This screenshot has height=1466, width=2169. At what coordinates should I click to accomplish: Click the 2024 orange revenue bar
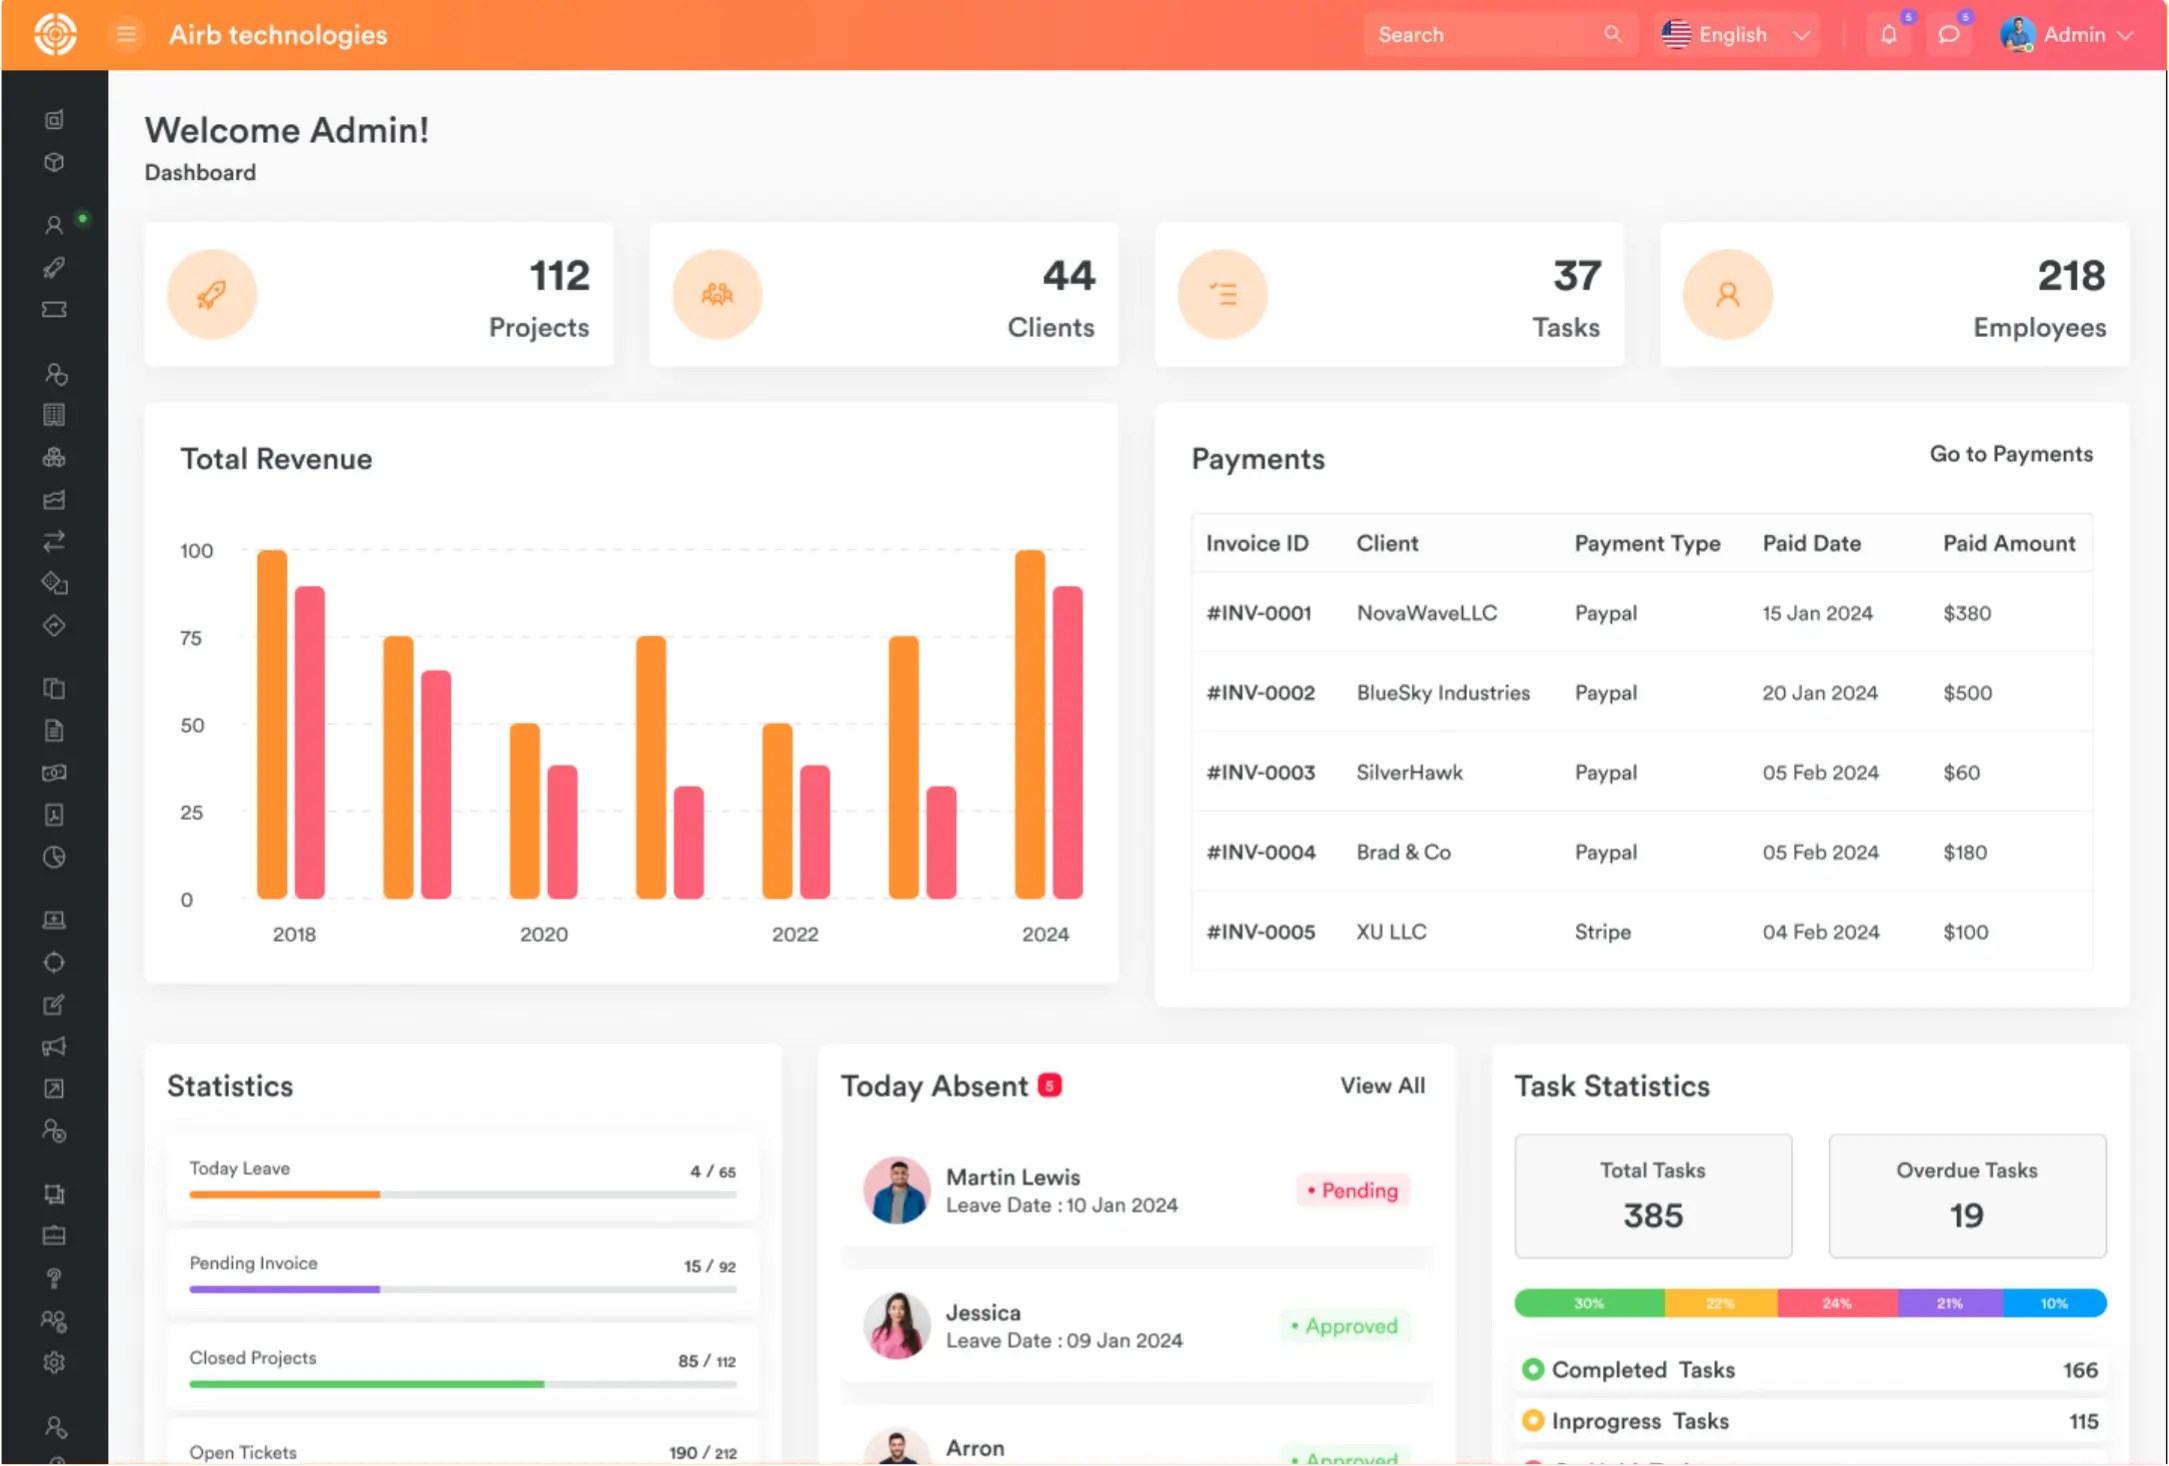1030,723
